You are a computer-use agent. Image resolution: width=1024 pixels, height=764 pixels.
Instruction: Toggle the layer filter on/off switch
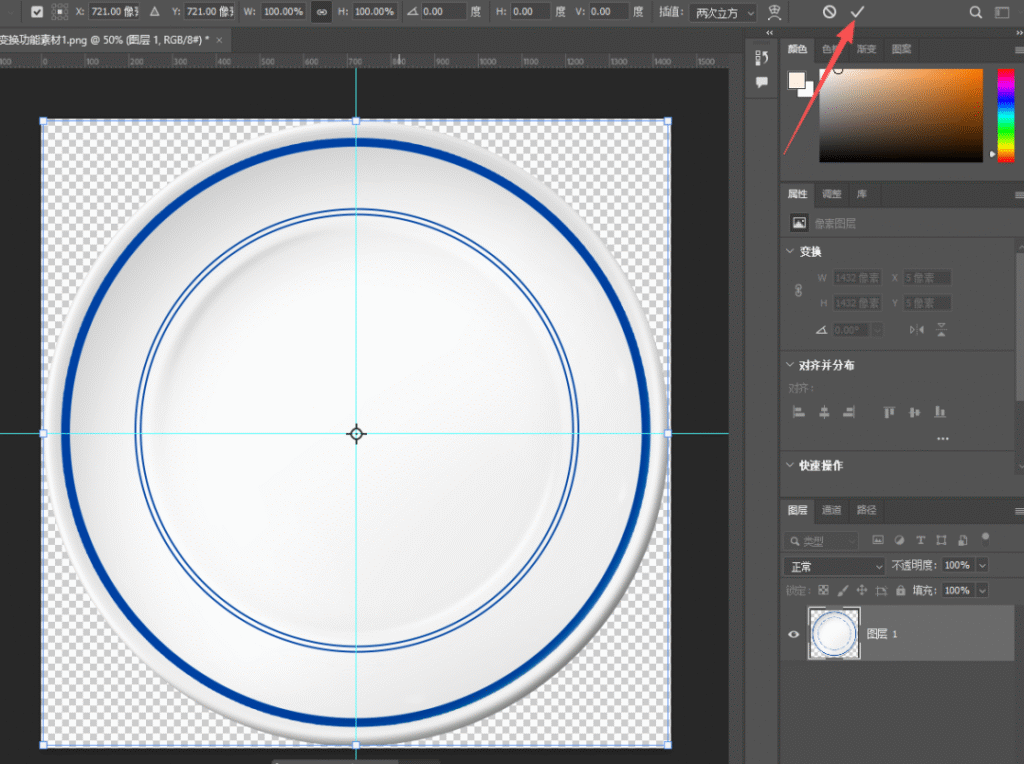(x=985, y=539)
